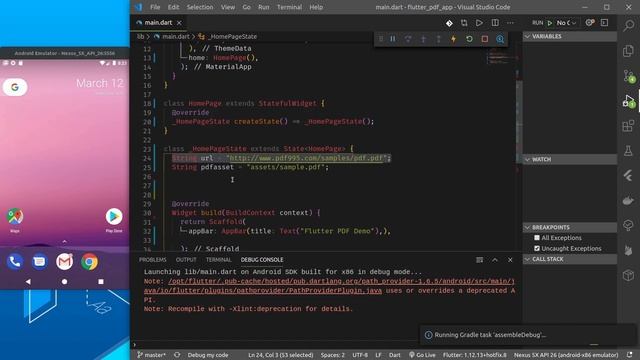Open launch.json via the gear icon
This screenshot has width=640, height=360.
pyautogui.click(x=590, y=23)
